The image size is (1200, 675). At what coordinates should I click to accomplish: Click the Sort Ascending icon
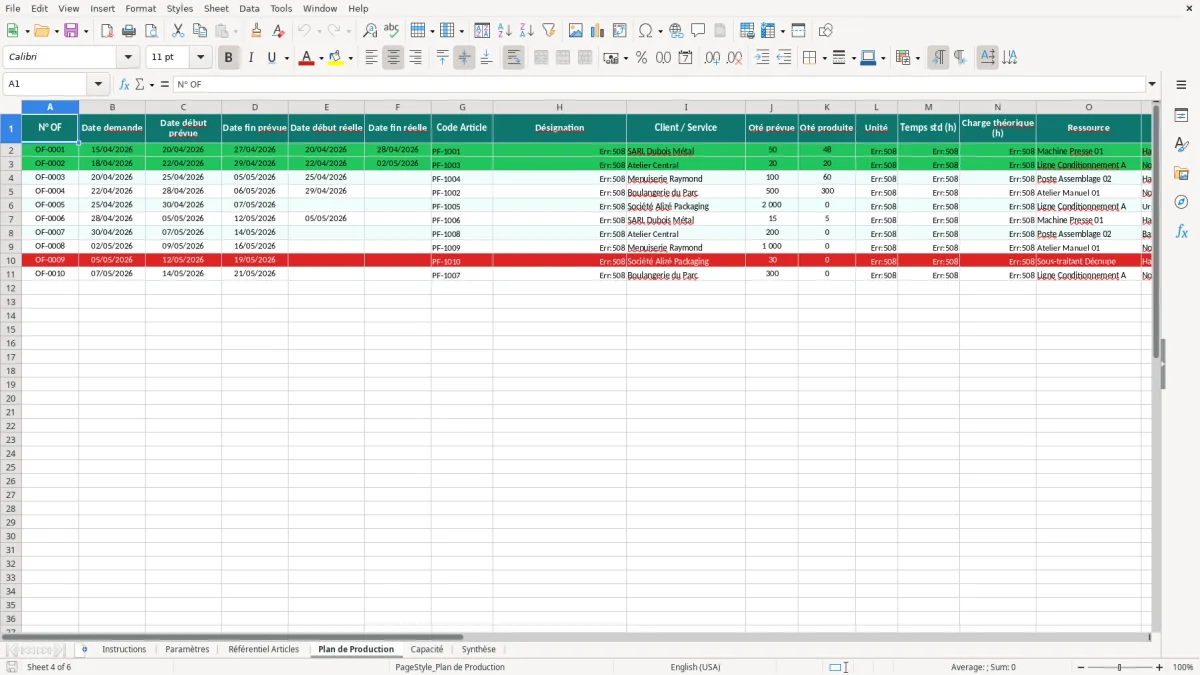pos(504,31)
